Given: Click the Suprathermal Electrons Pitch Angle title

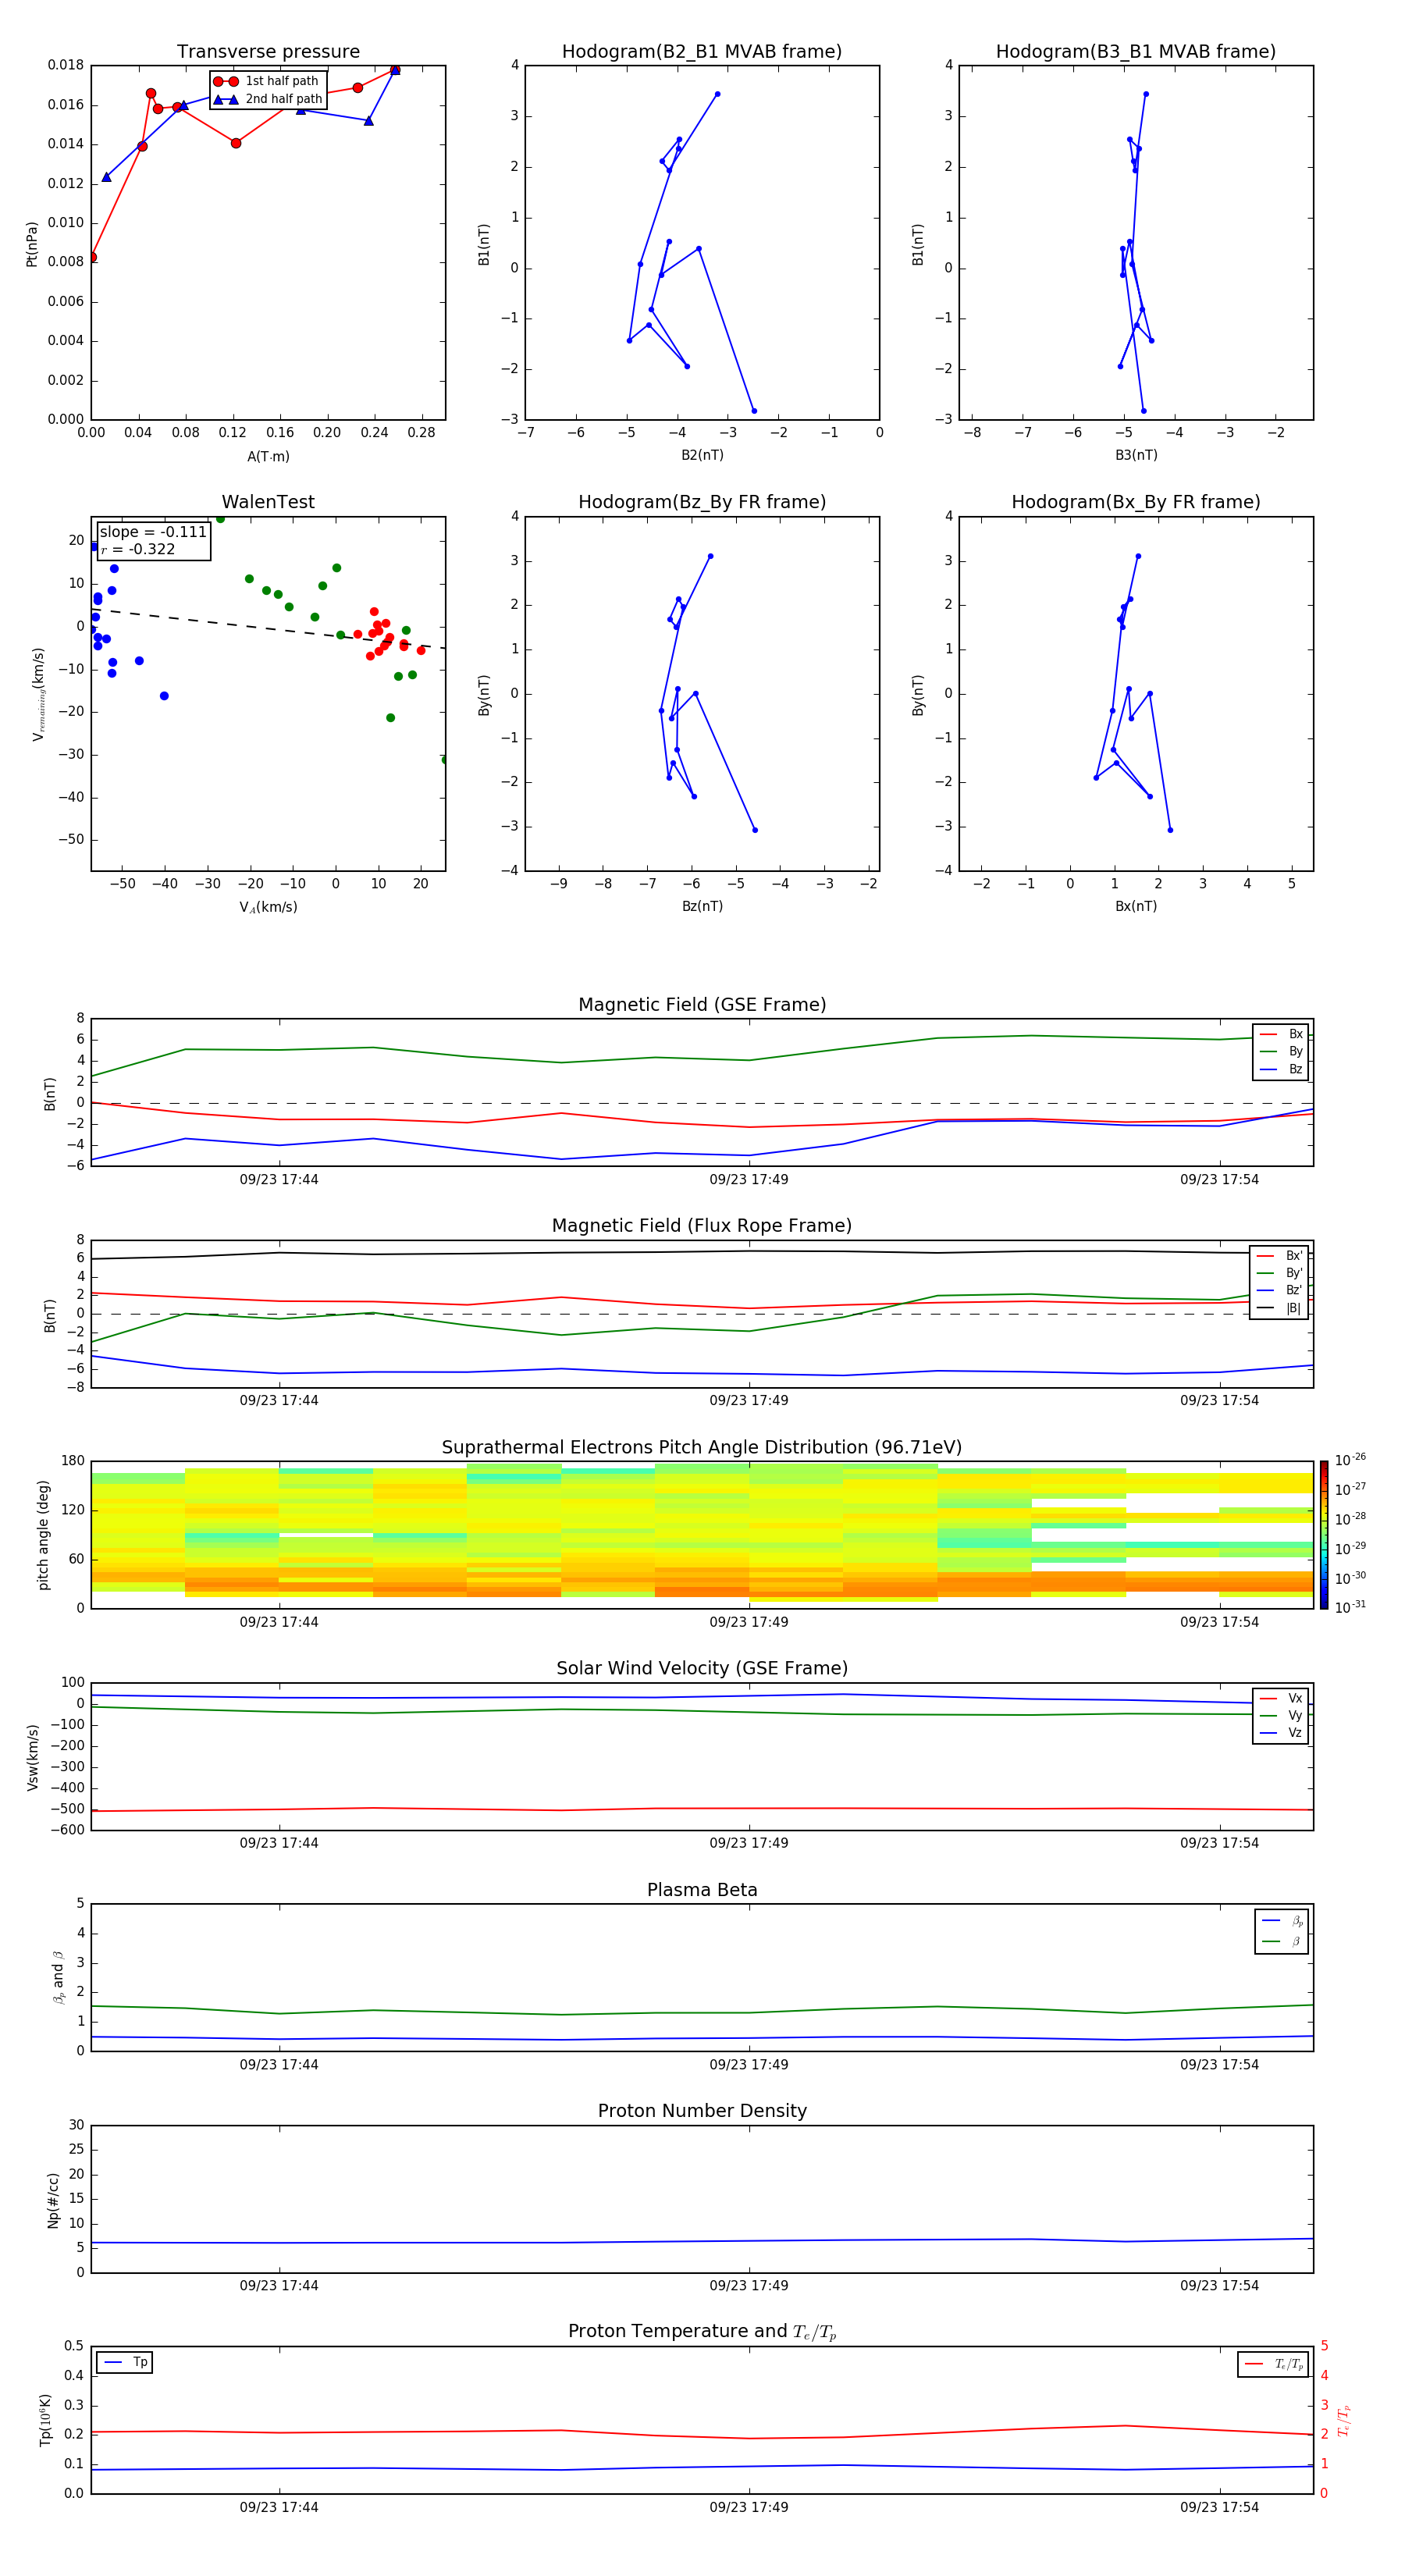Looking at the screenshot, I should point(702,1448).
